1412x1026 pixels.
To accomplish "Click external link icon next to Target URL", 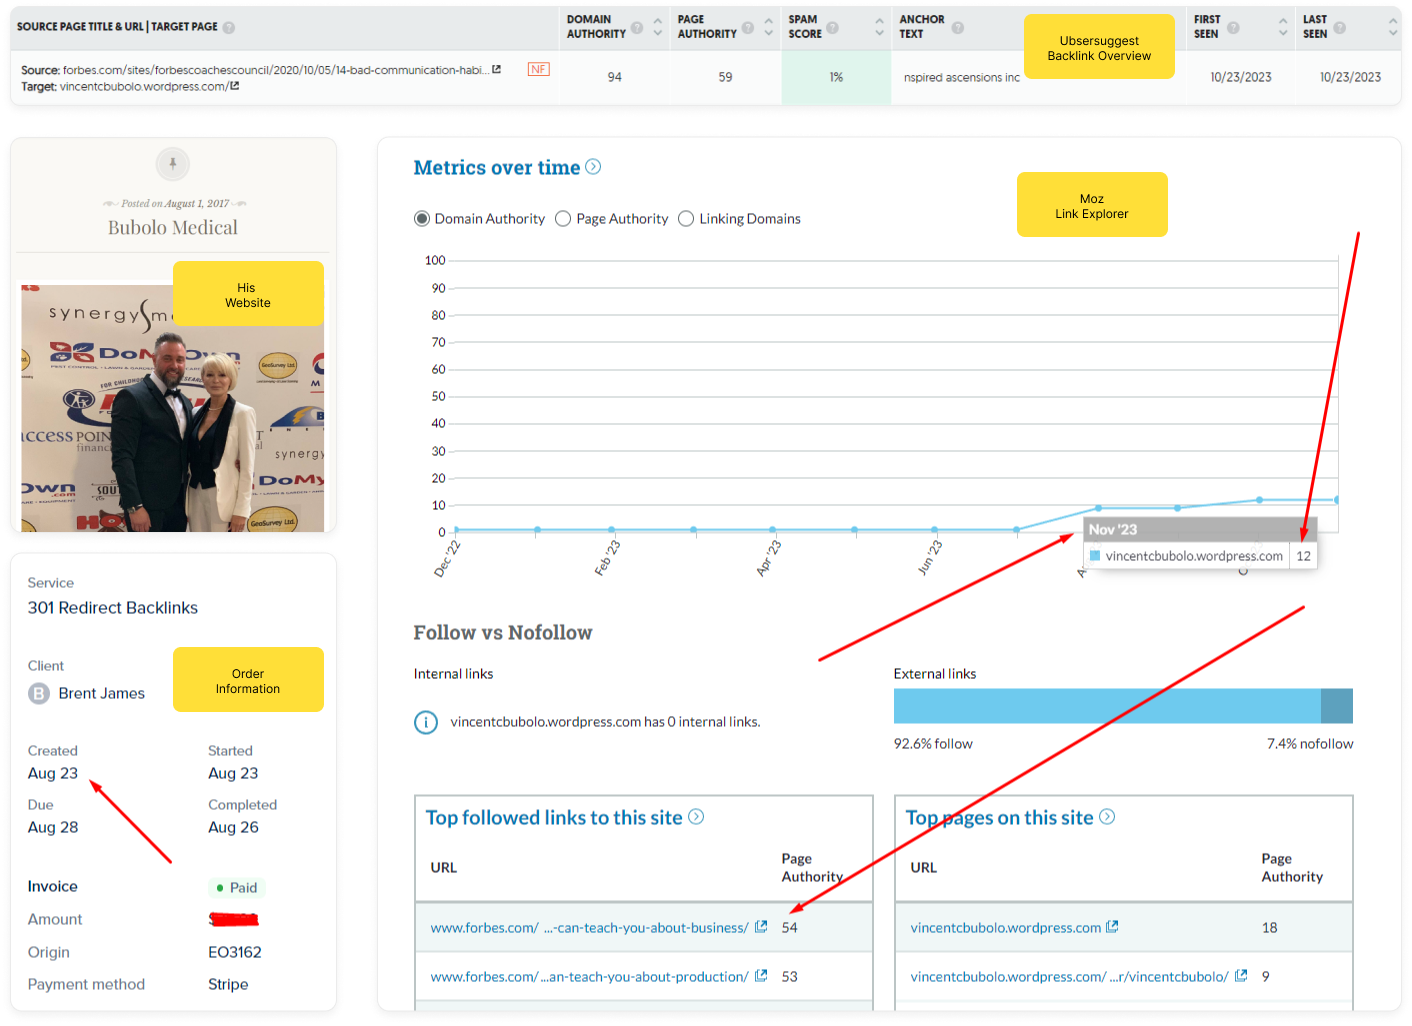I will tap(234, 86).
